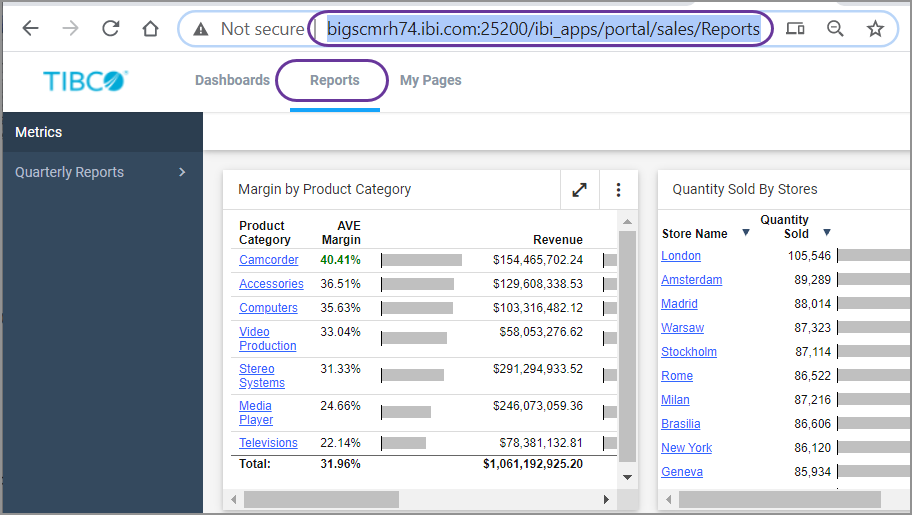Click the URL address field
Viewport: 912px width, 515px height.
click(x=543, y=29)
